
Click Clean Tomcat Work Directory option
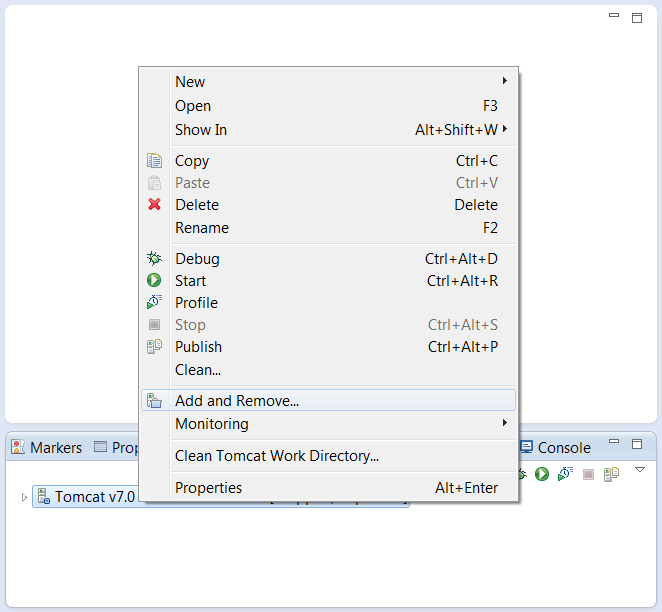click(x=277, y=456)
